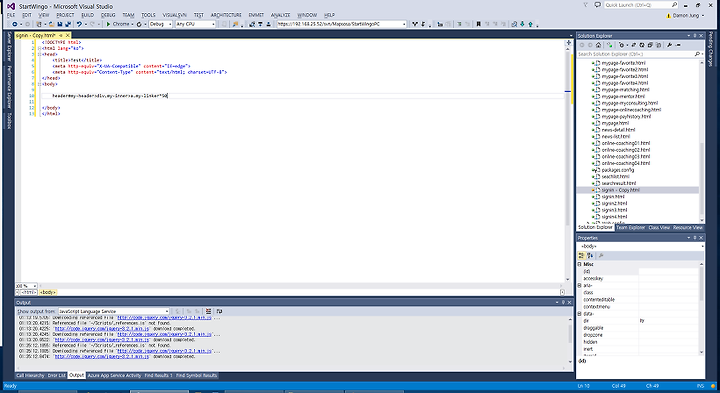The image size is (720, 393).
Task: Click the Property Pages wrench in Properties panel
Action: (601, 256)
